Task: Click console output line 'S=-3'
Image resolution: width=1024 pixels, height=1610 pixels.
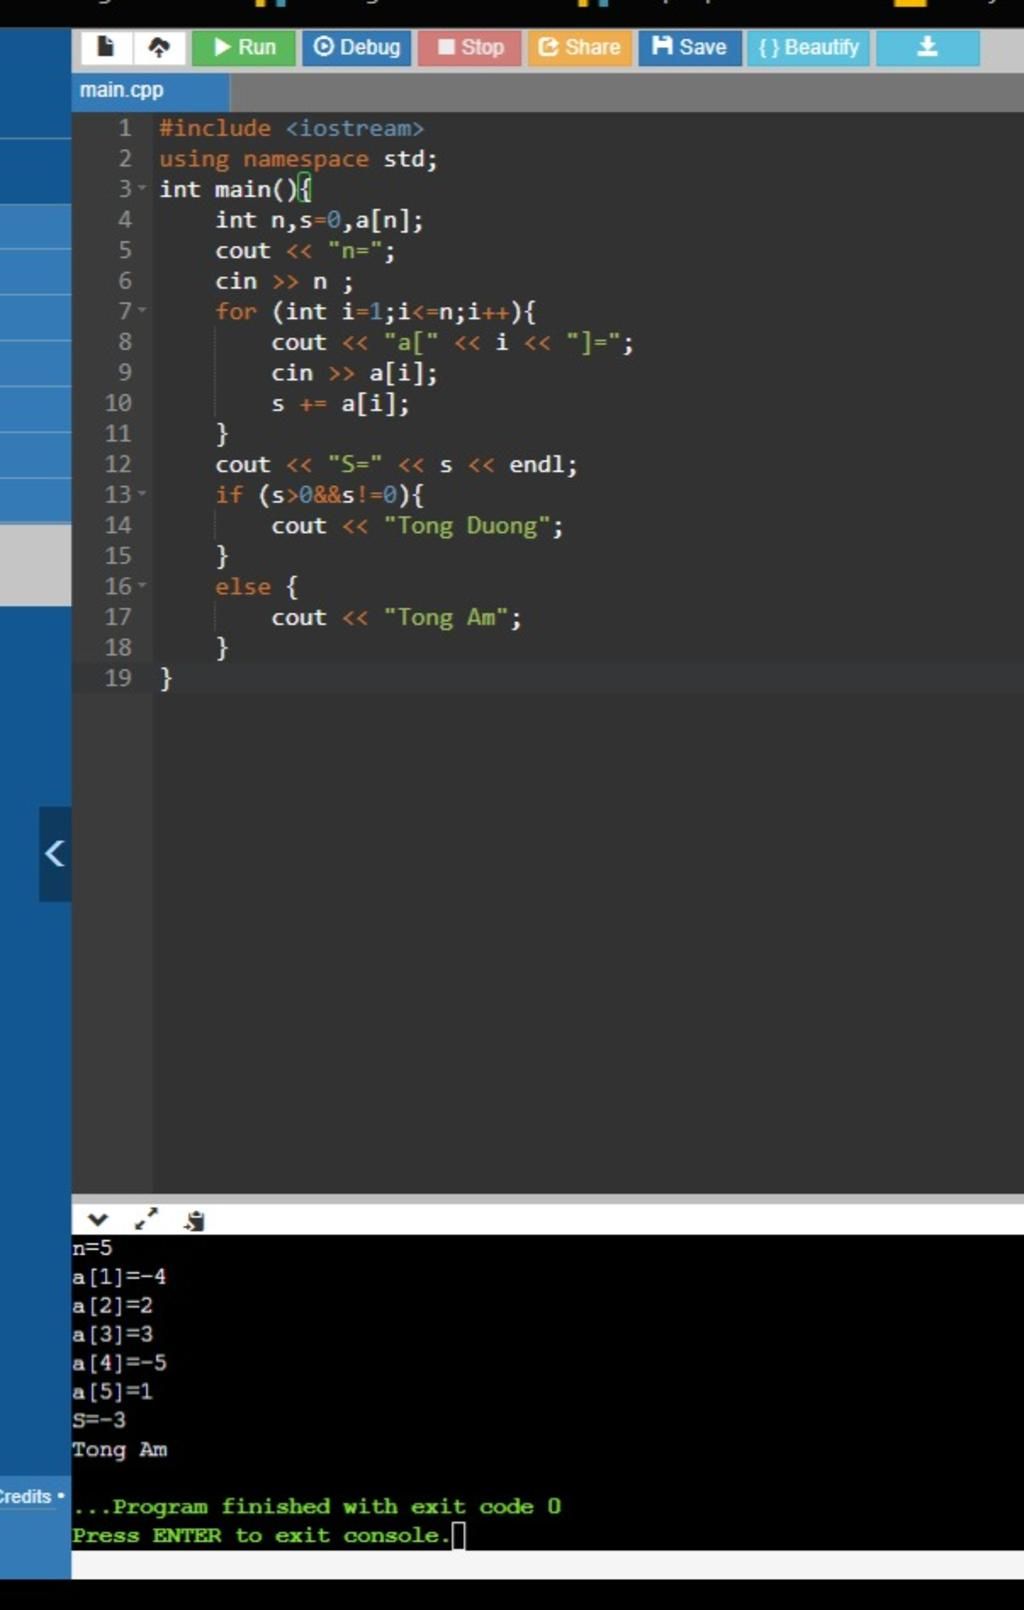Action: click(99, 1420)
